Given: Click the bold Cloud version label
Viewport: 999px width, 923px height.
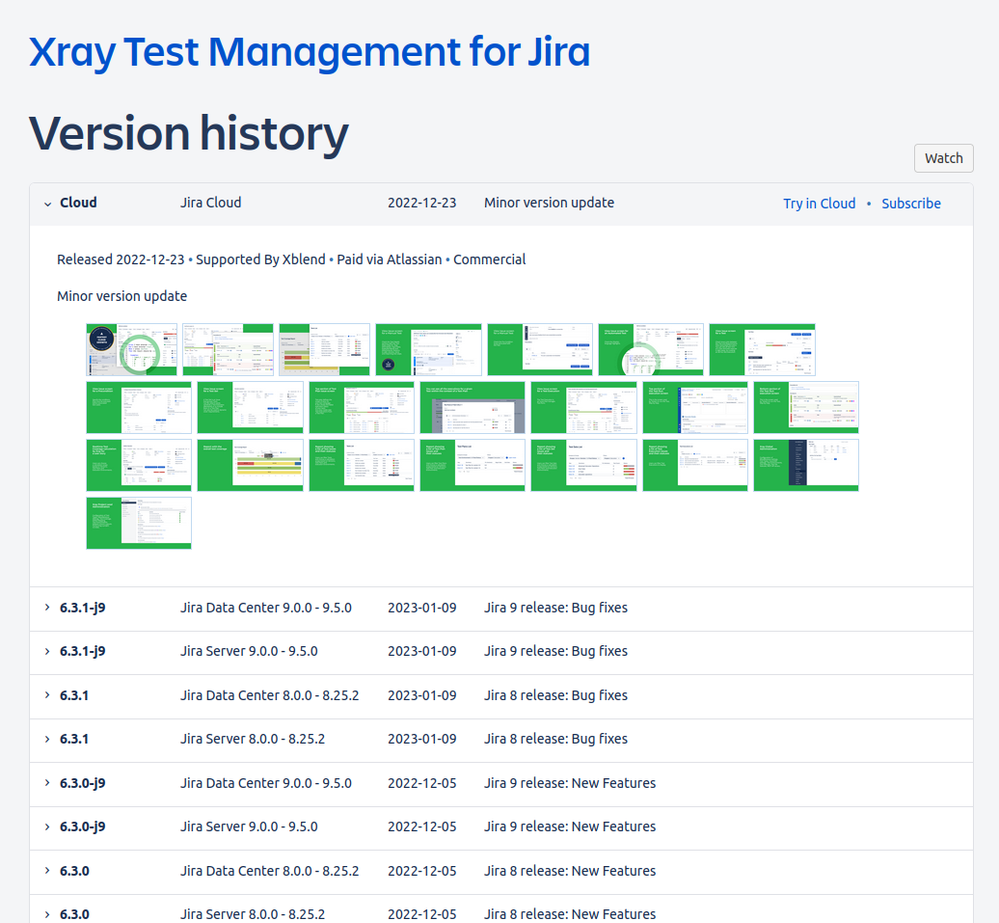Looking at the screenshot, I should tap(78, 203).
